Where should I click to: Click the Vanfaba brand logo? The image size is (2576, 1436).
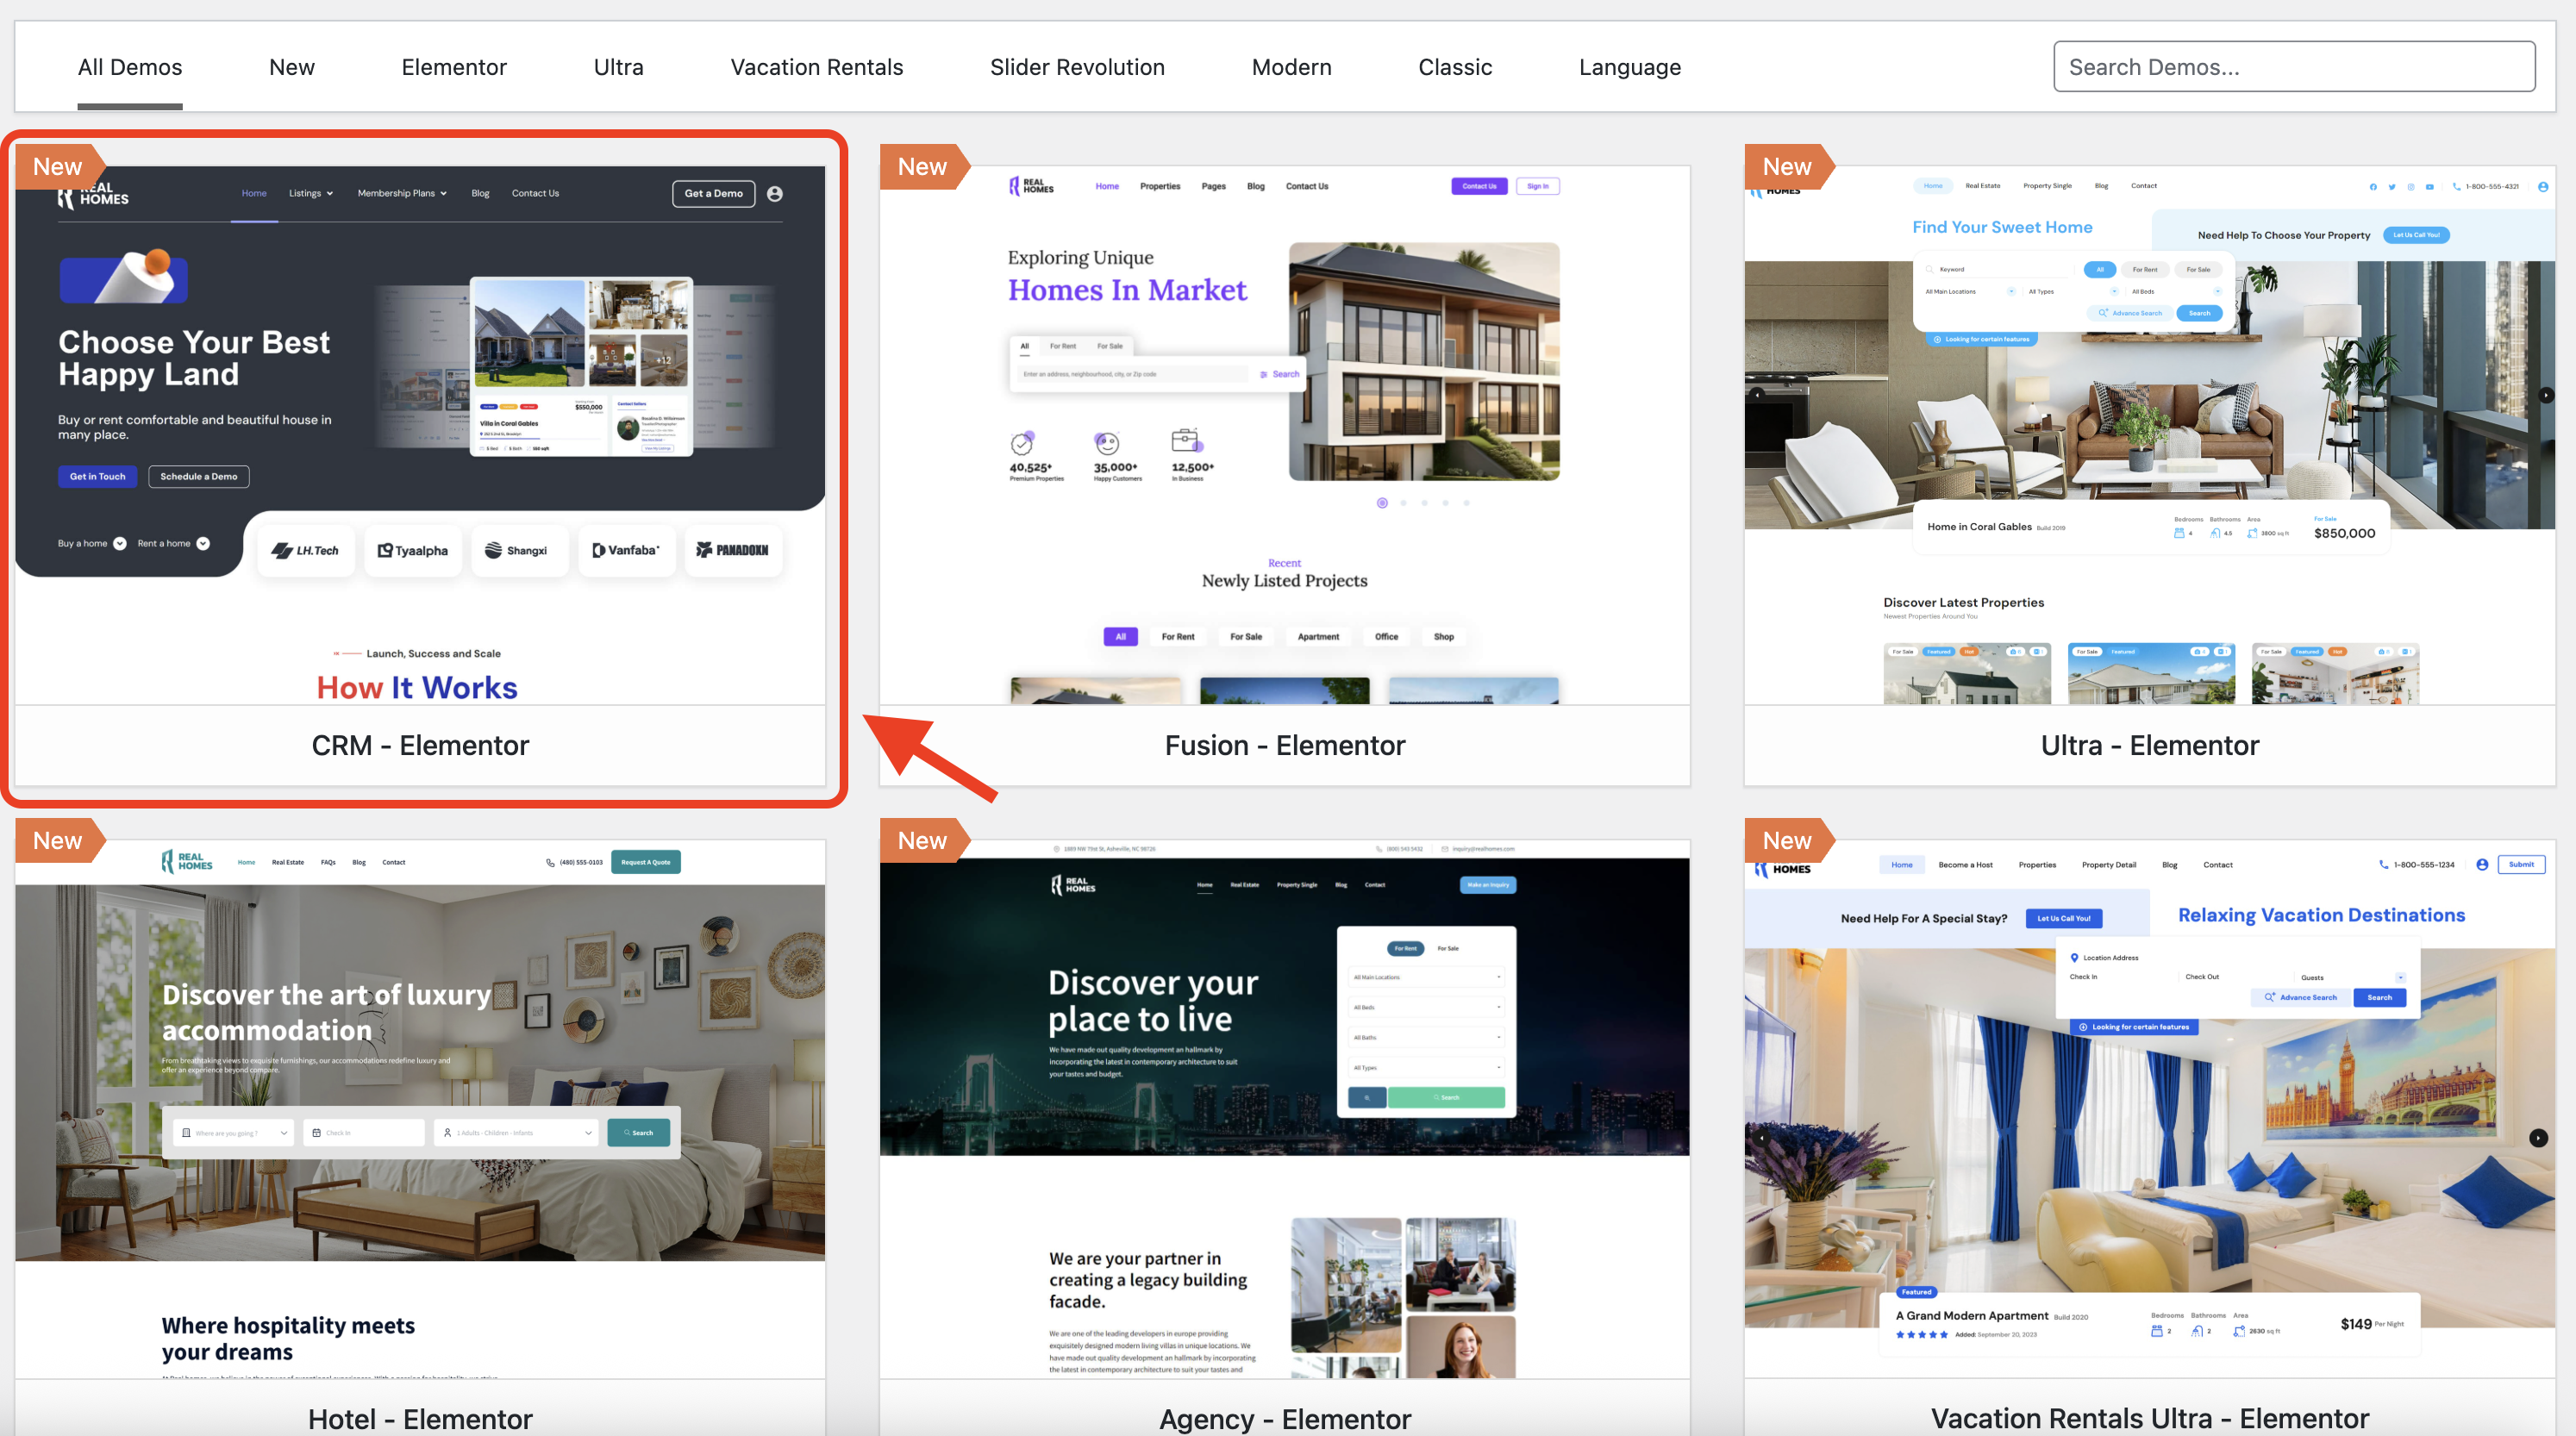point(626,550)
